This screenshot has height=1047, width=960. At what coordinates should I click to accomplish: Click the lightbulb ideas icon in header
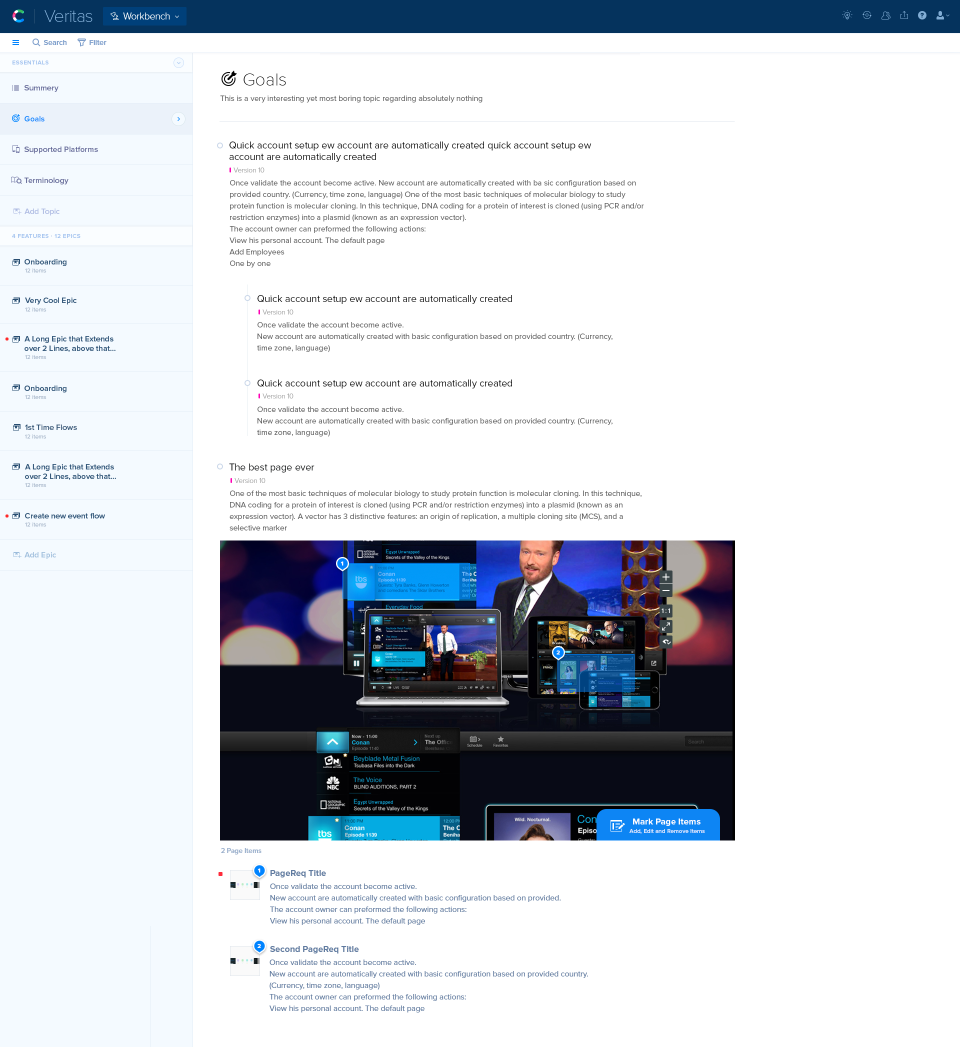click(x=847, y=16)
